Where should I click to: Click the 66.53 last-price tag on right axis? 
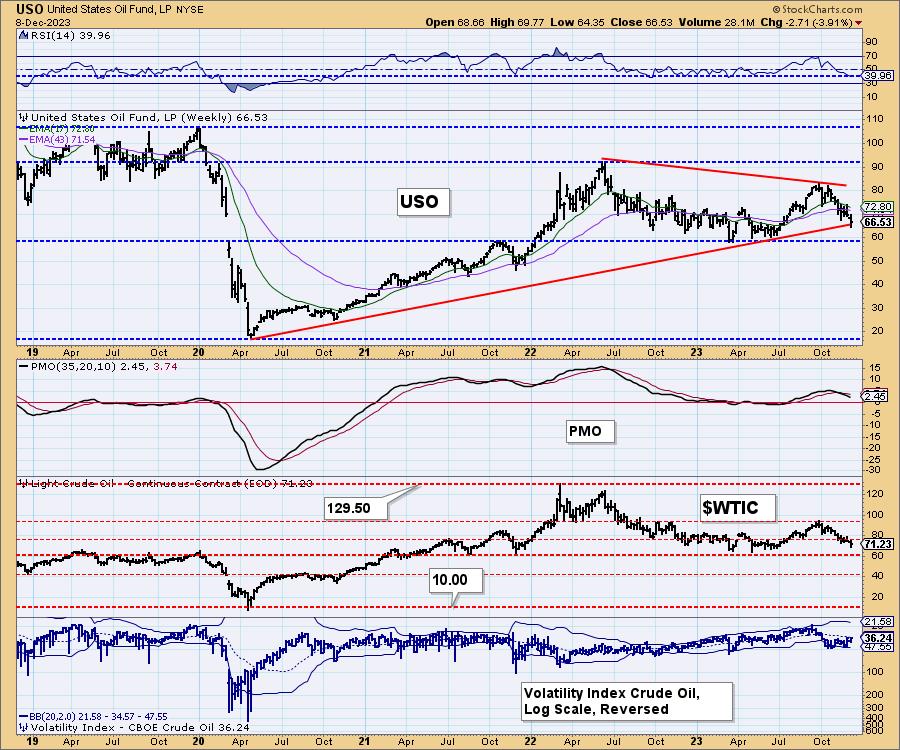878,222
